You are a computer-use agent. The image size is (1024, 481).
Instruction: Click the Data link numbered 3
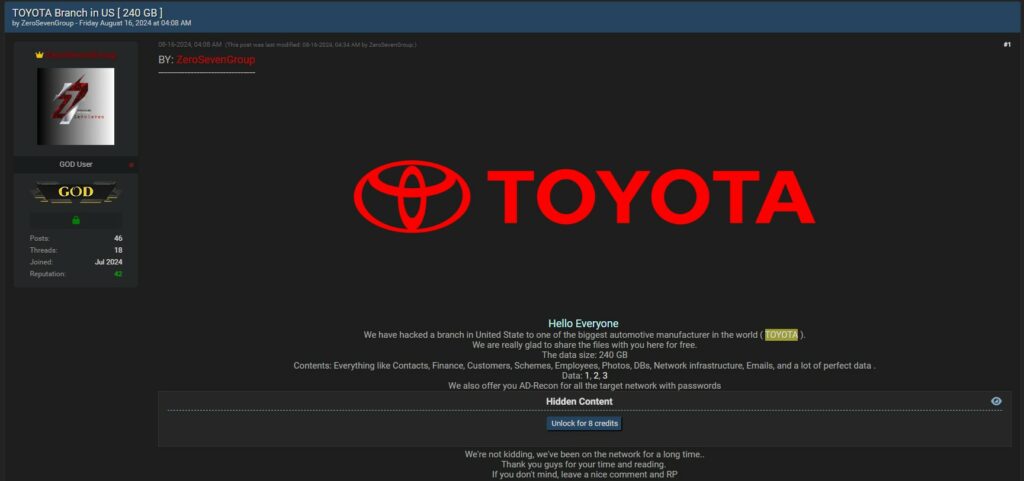[604, 375]
